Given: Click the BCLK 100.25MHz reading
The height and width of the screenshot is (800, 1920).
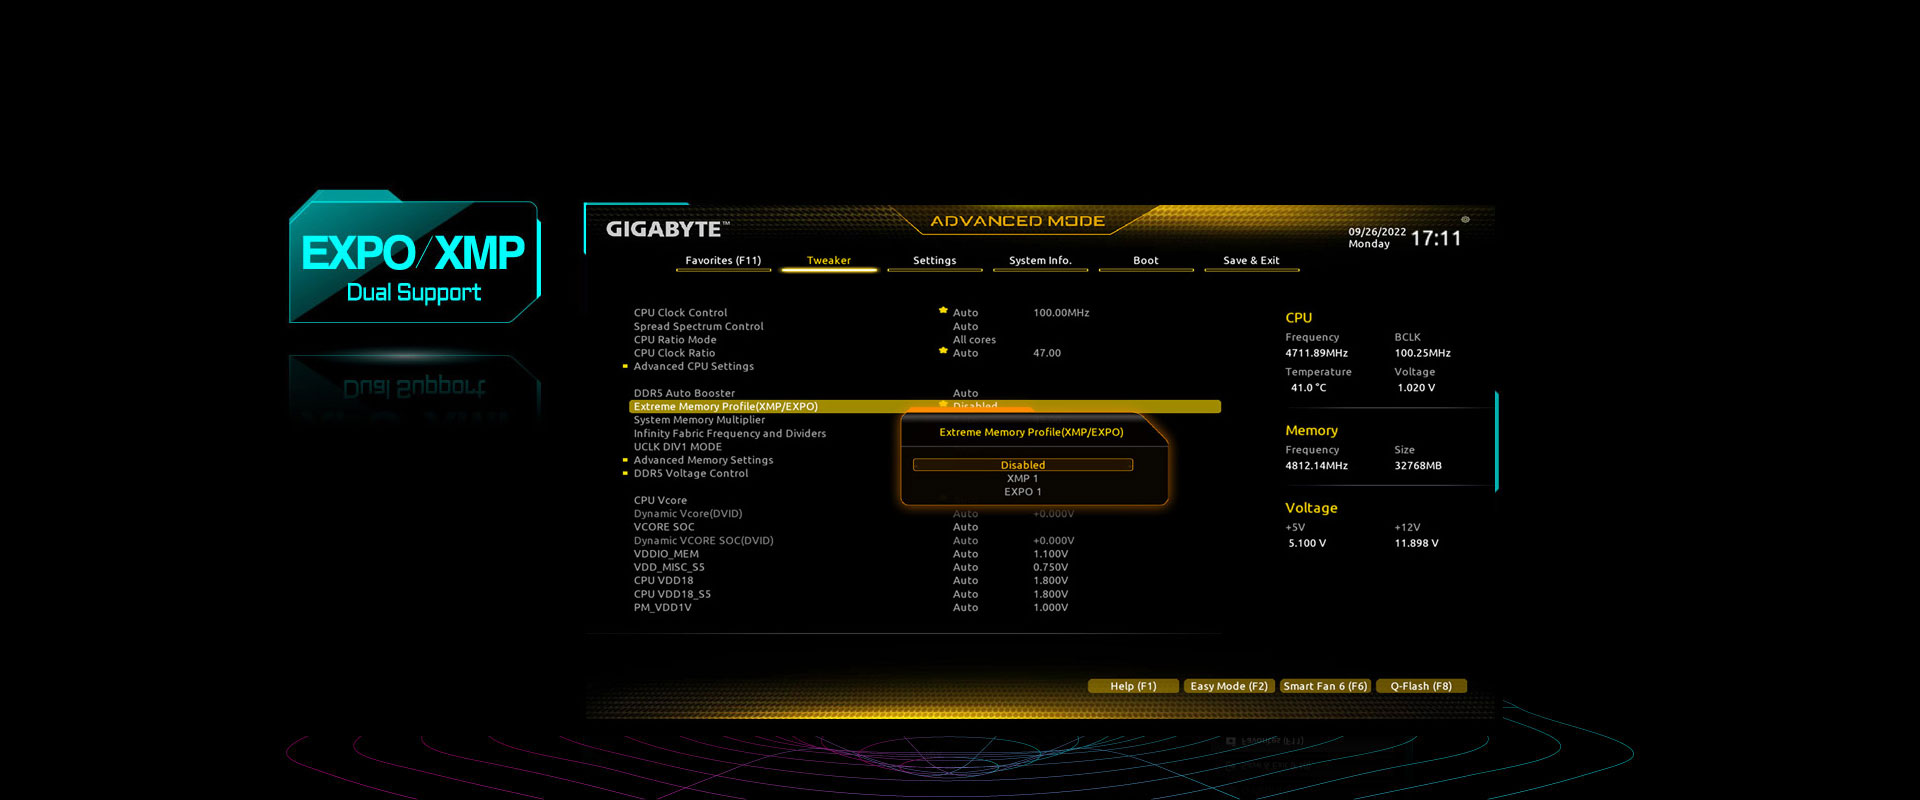Looking at the screenshot, I should [x=1422, y=353].
